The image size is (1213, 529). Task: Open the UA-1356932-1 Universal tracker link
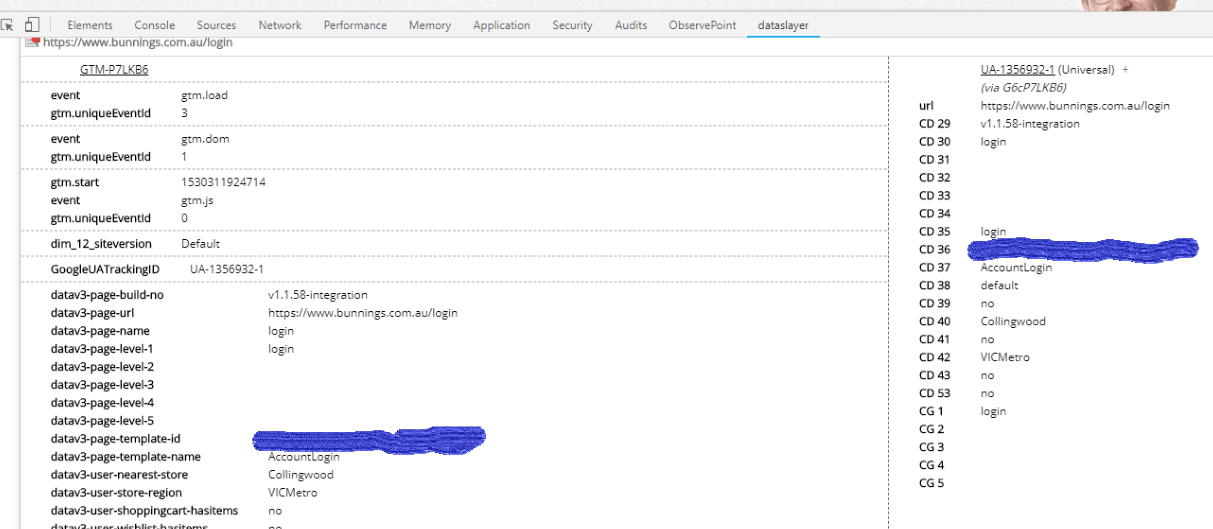(1018, 70)
